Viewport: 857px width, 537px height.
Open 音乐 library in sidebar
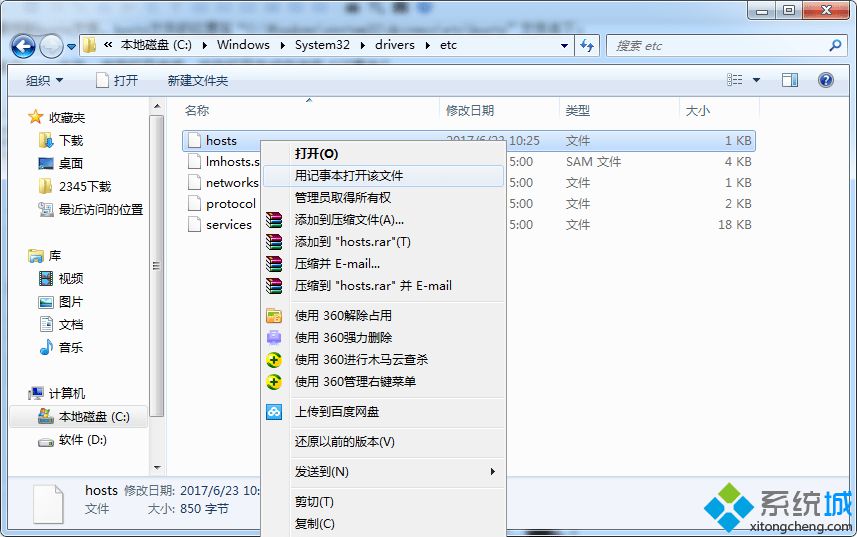tap(71, 347)
